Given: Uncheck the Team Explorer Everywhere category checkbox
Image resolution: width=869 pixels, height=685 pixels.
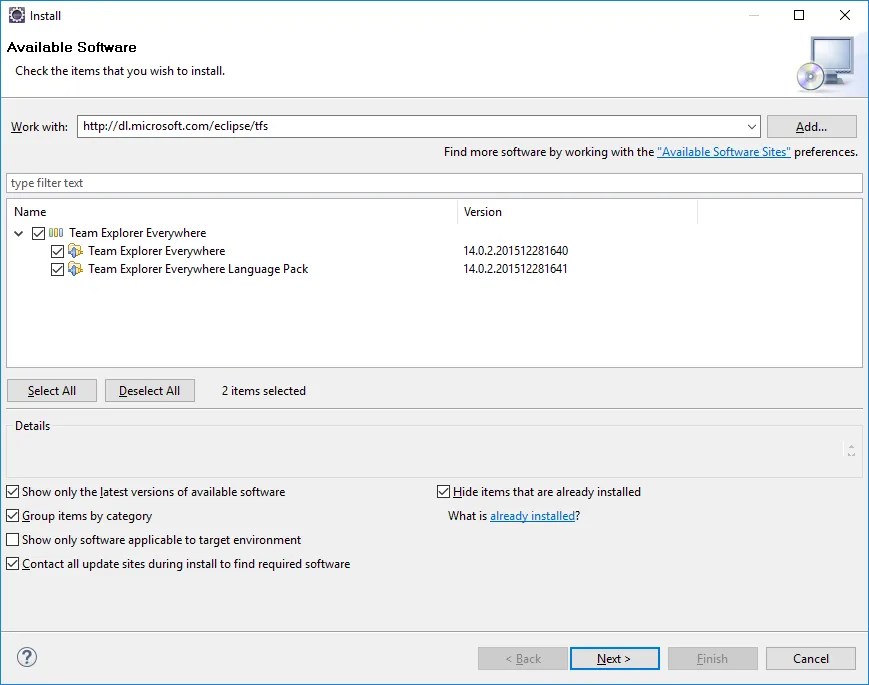Looking at the screenshot, I should [38, 233].
